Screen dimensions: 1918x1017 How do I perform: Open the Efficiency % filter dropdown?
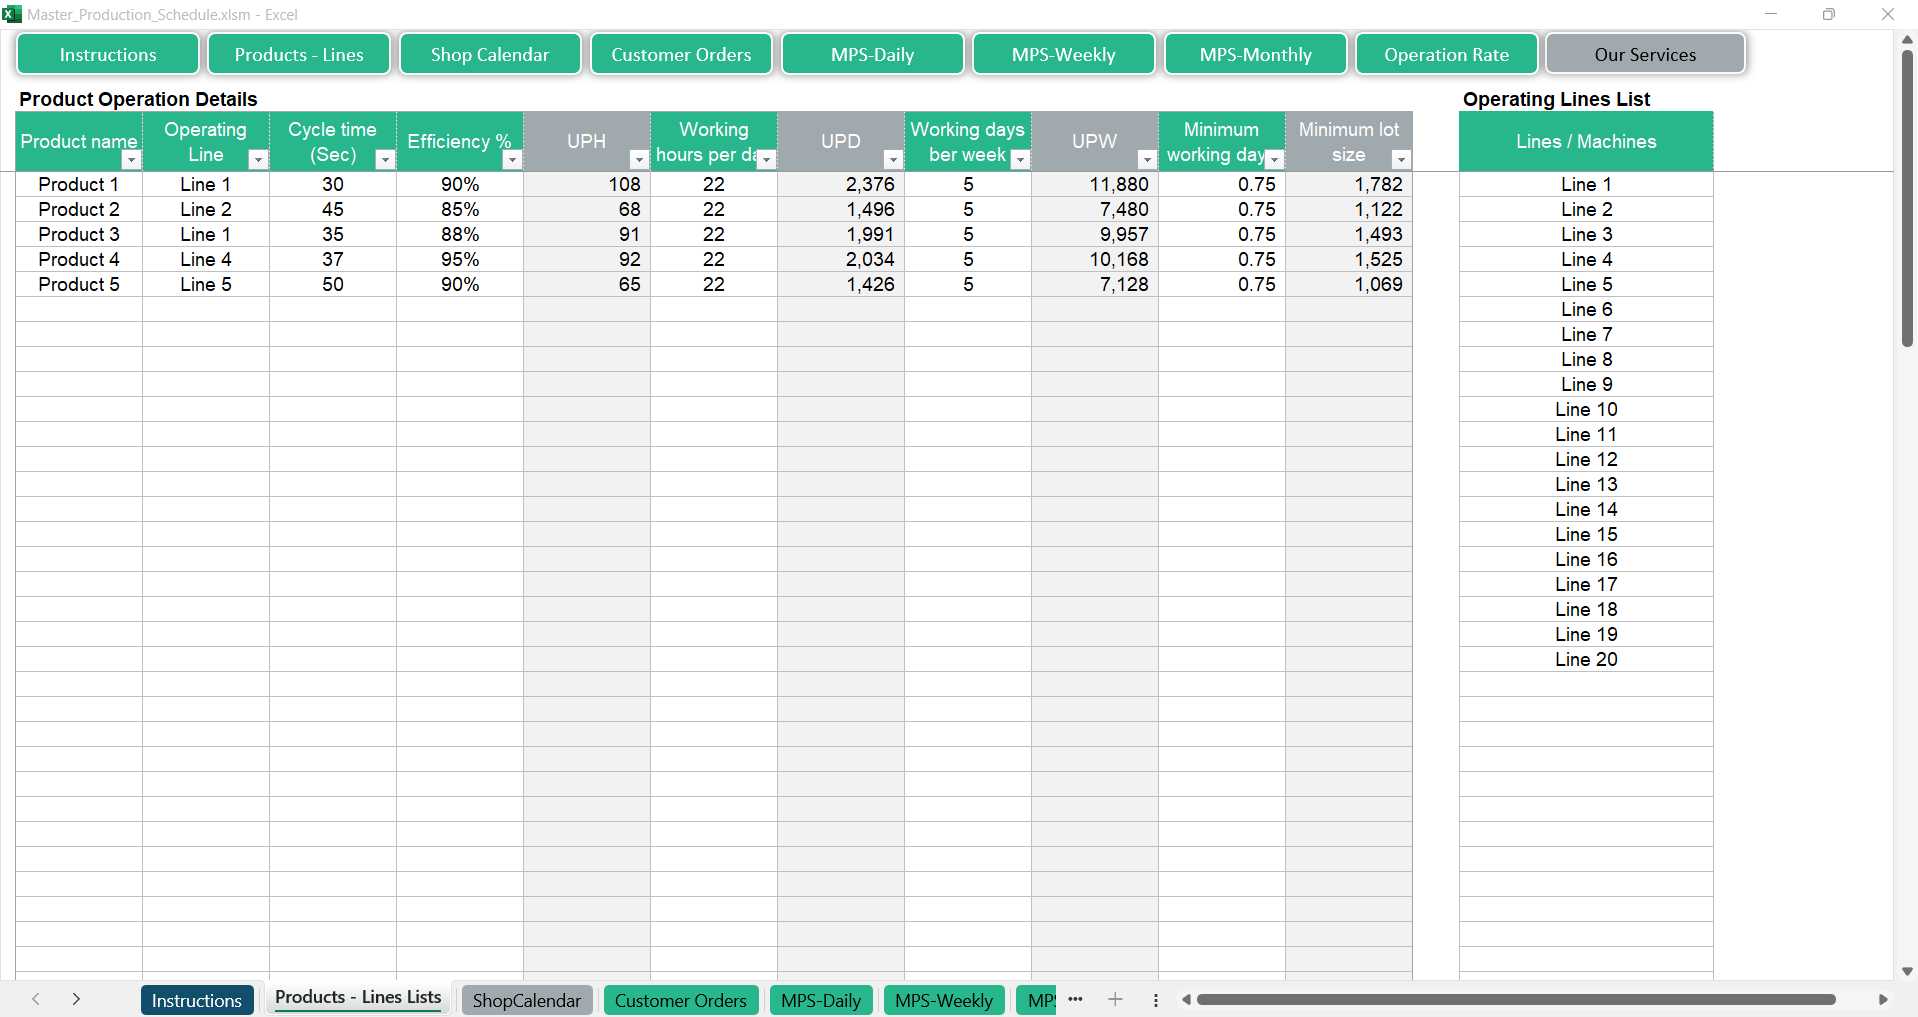pos(512,160)
